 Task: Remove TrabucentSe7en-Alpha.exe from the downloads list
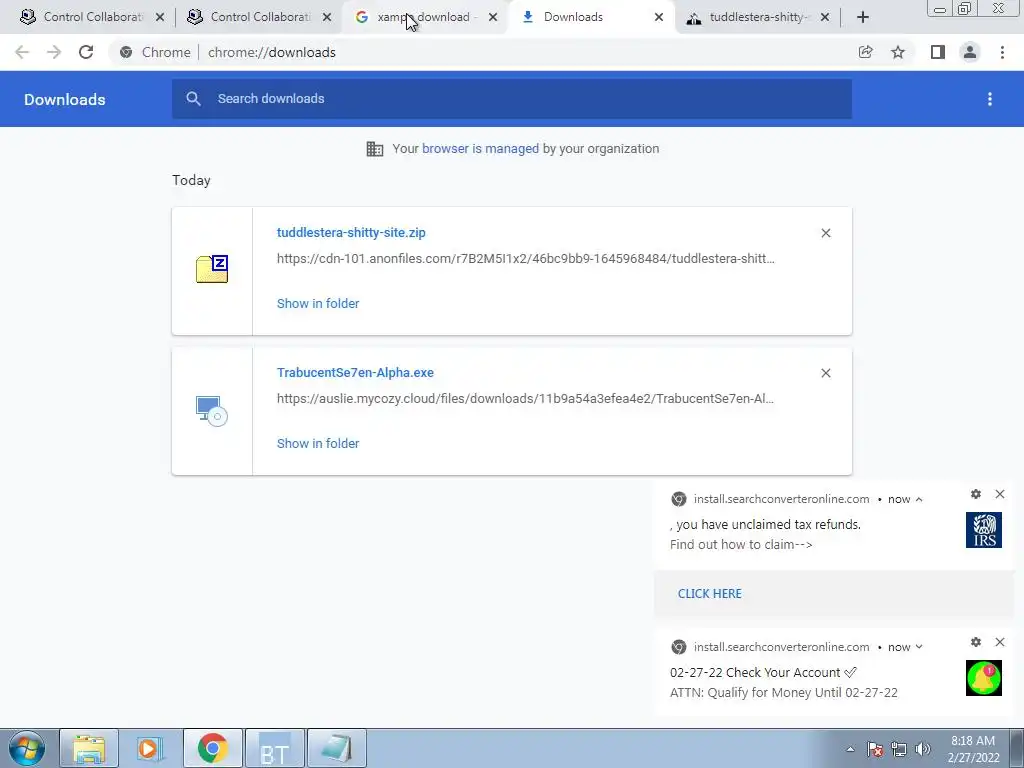coord(826,373)
